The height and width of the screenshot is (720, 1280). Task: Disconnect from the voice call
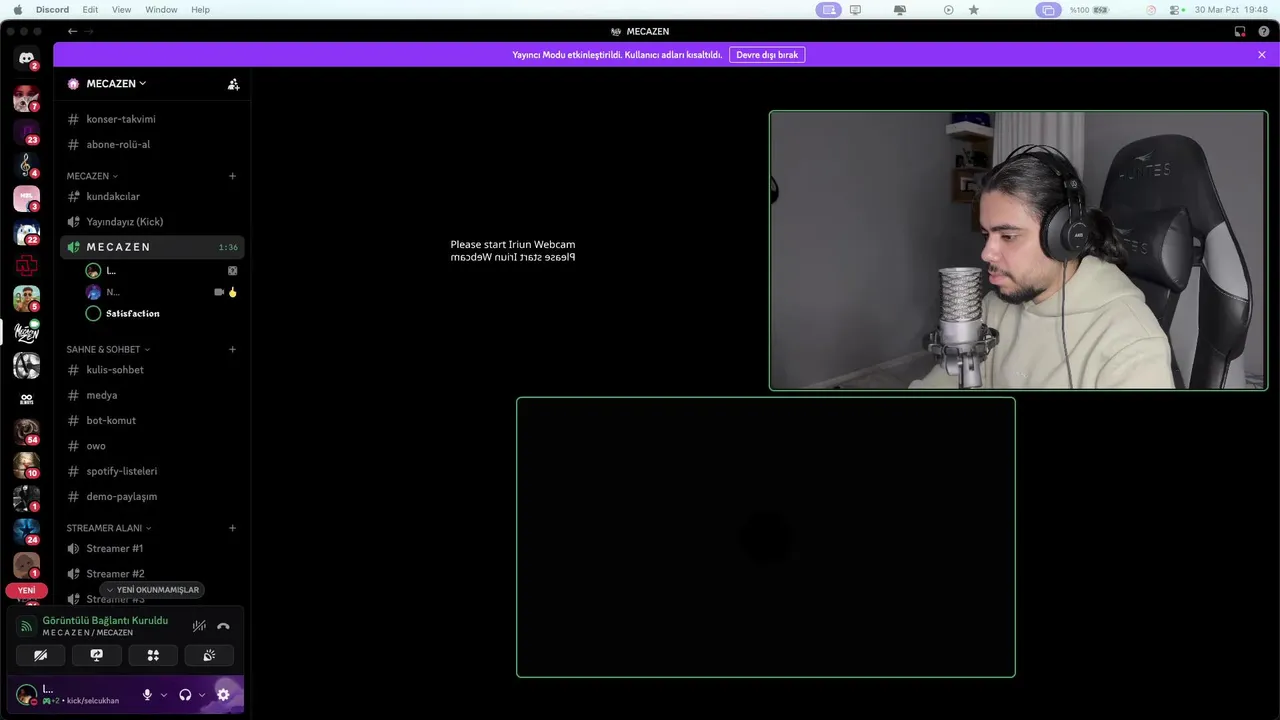tap(223, 626)
